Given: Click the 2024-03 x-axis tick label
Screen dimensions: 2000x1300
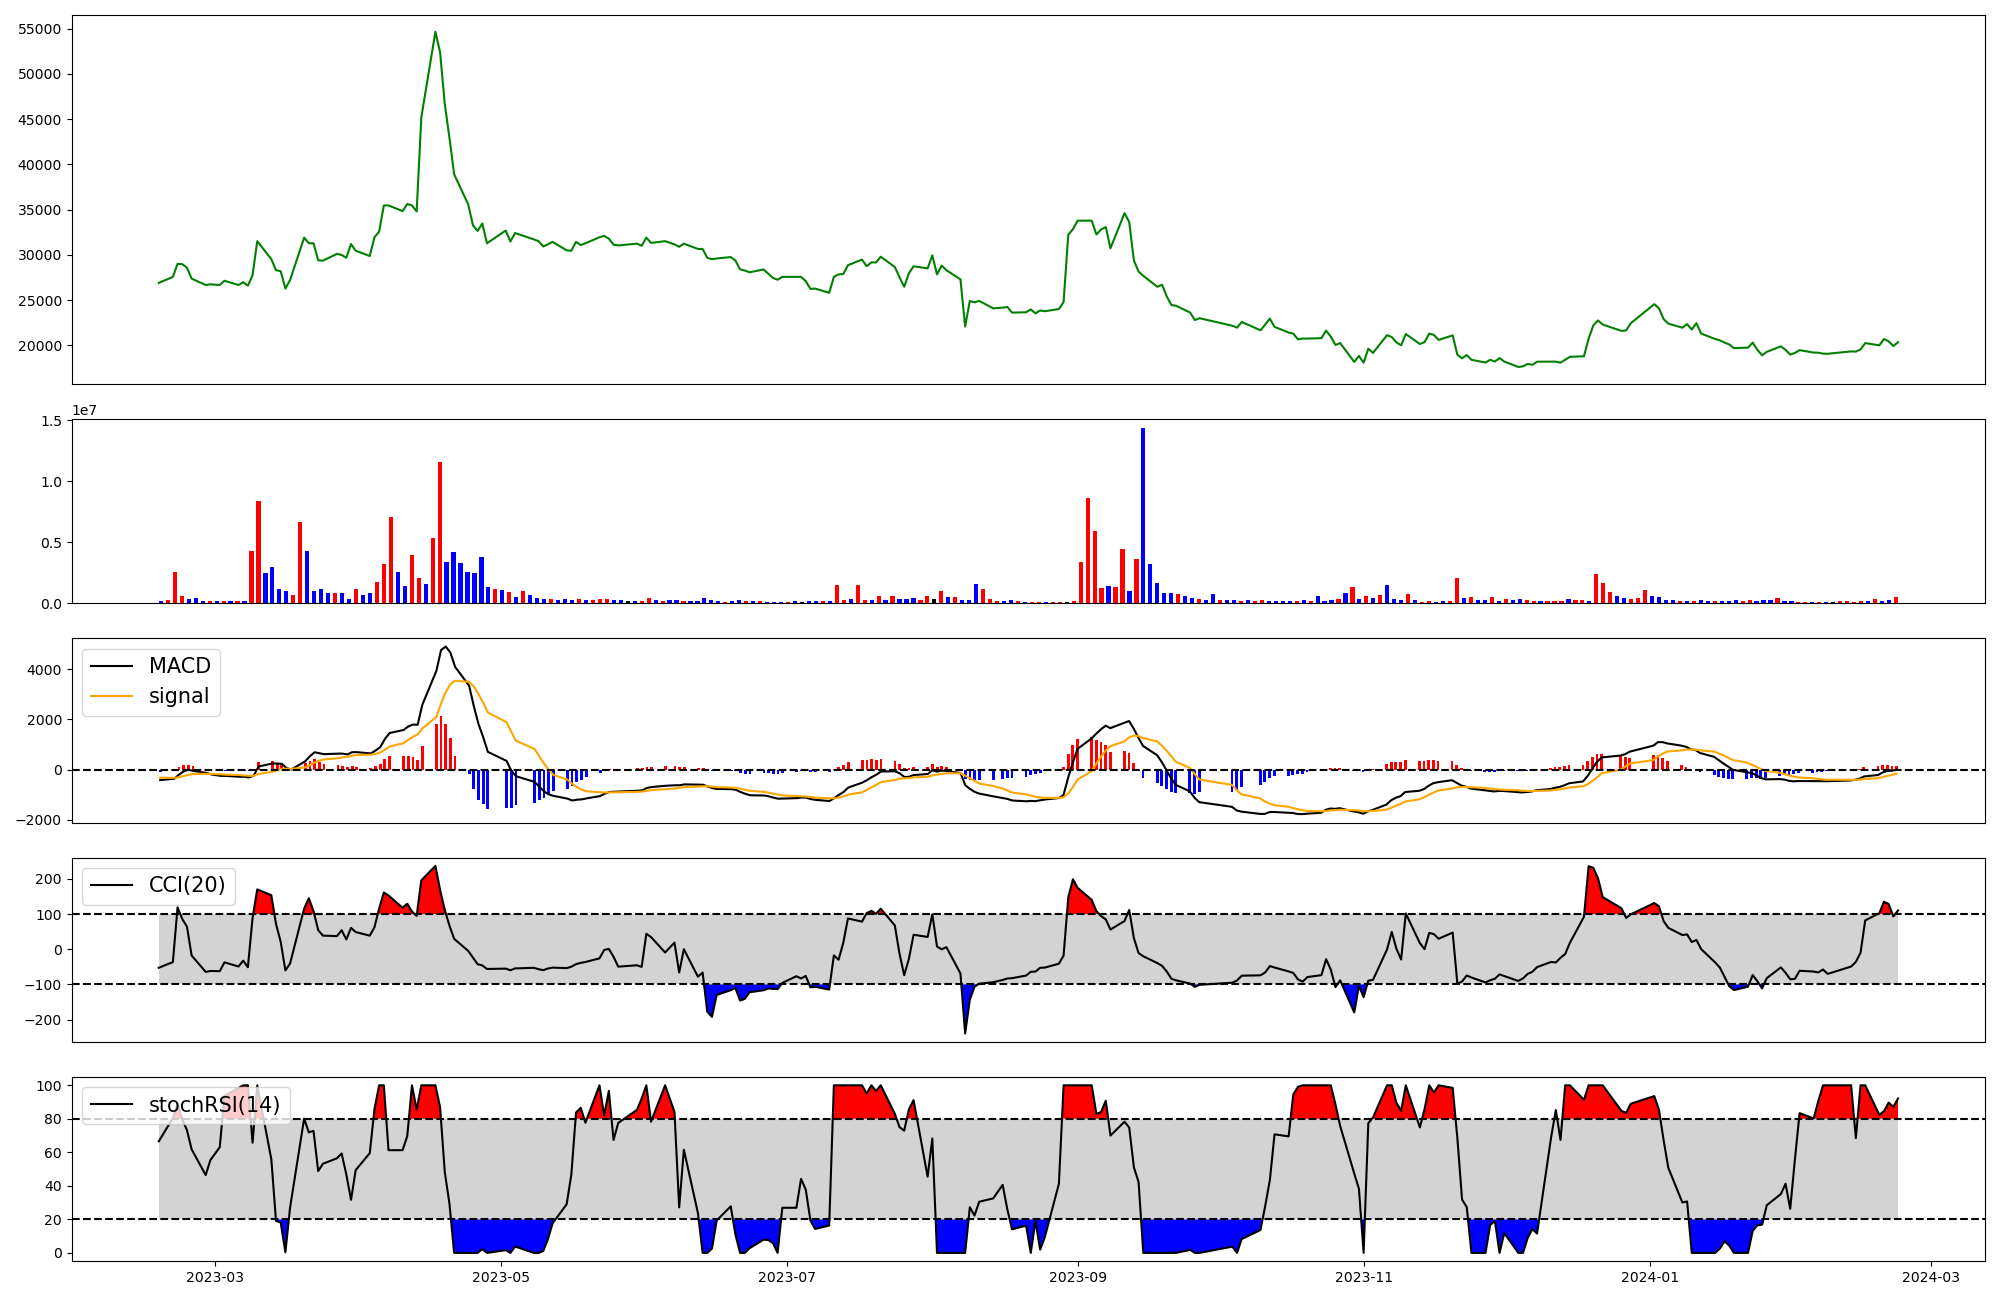Looking at the screenshot, I should (x=1931, y=1277).
